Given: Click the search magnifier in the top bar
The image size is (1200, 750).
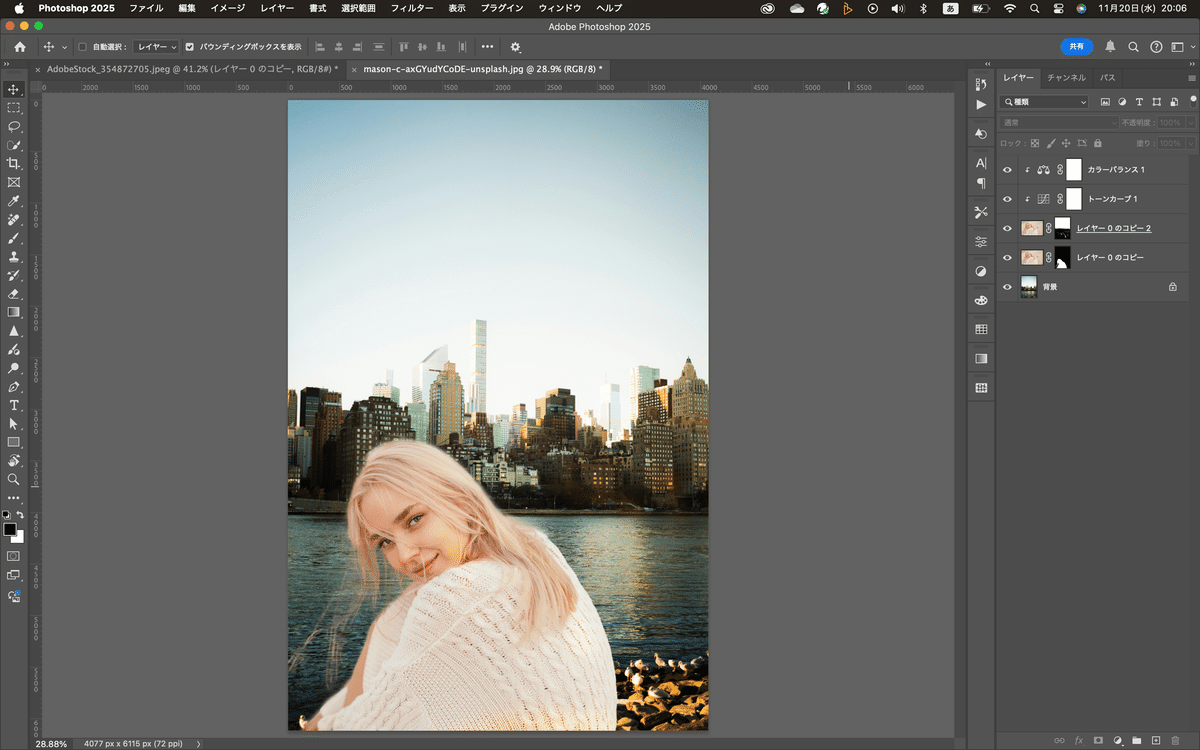Looking at the screenshot, I should [1133, 46].
